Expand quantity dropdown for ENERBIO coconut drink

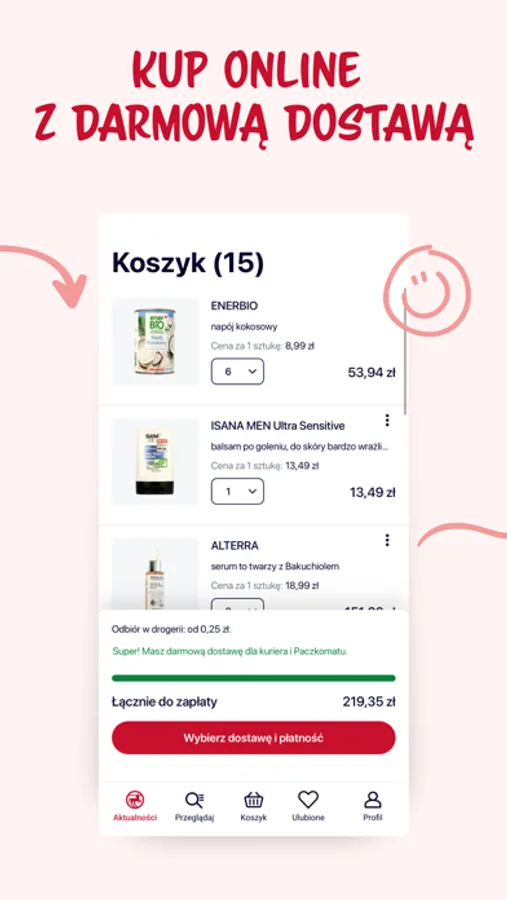[x=237, y=371]
